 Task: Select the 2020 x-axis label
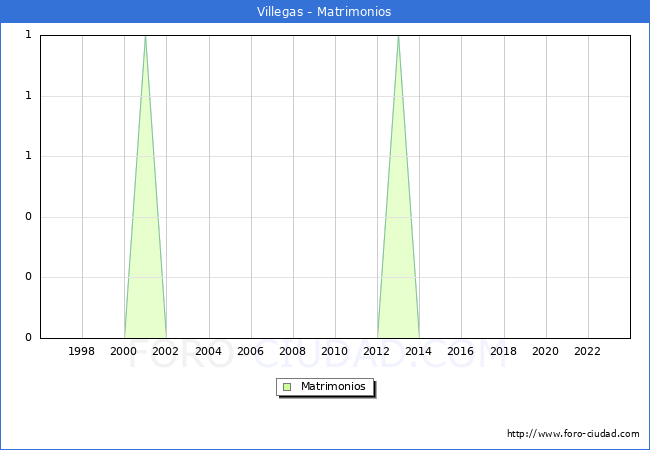(545, 351)
